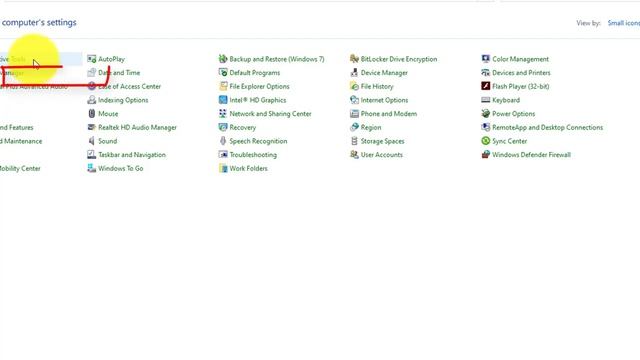Select the Sync Center label

pos(509,141)
